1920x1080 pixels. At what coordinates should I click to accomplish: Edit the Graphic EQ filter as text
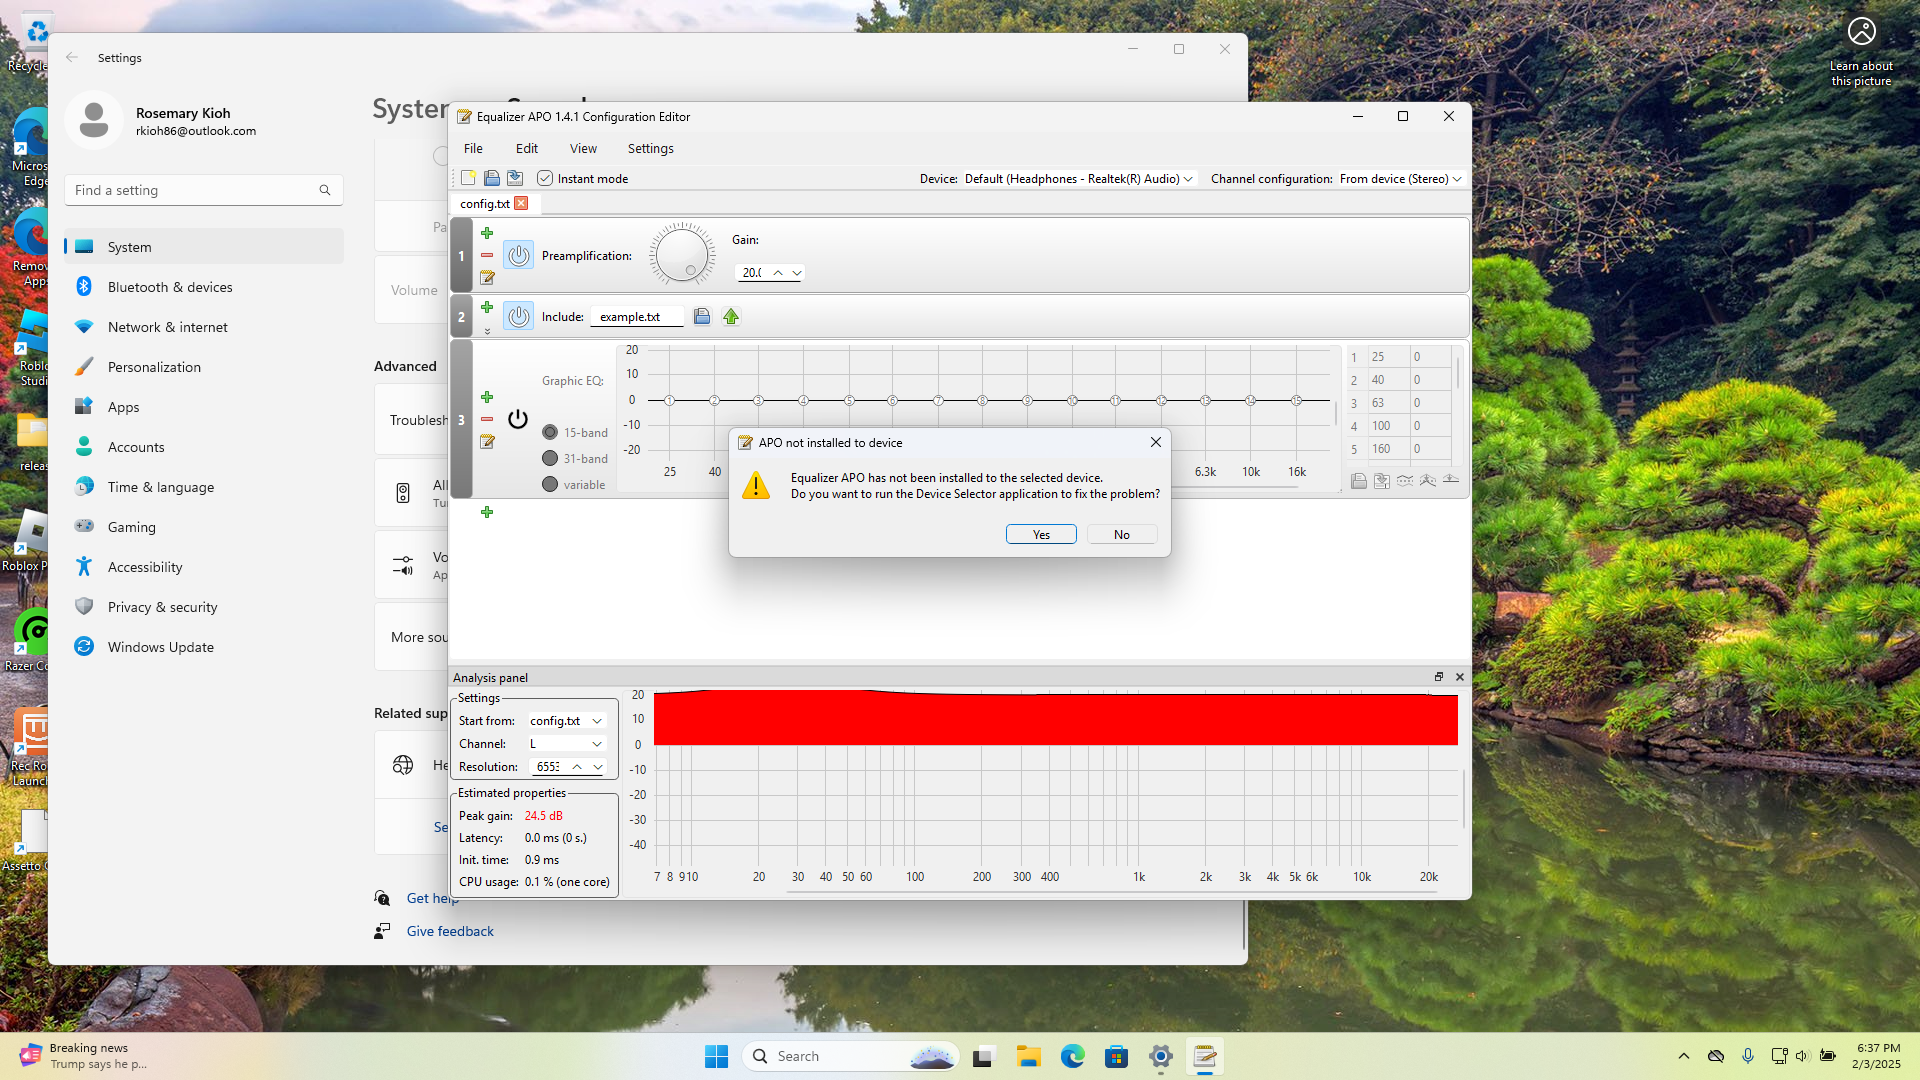point(487,441)
